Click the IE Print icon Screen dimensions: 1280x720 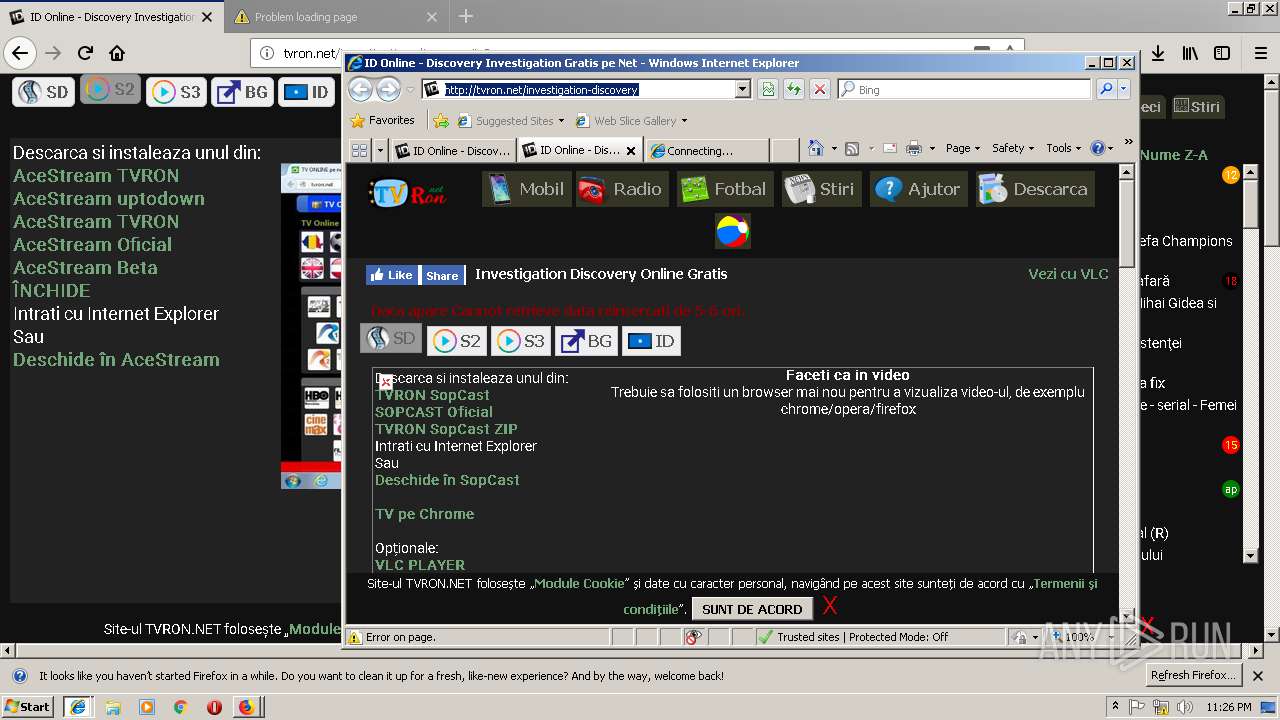click(x=913, y=148)
